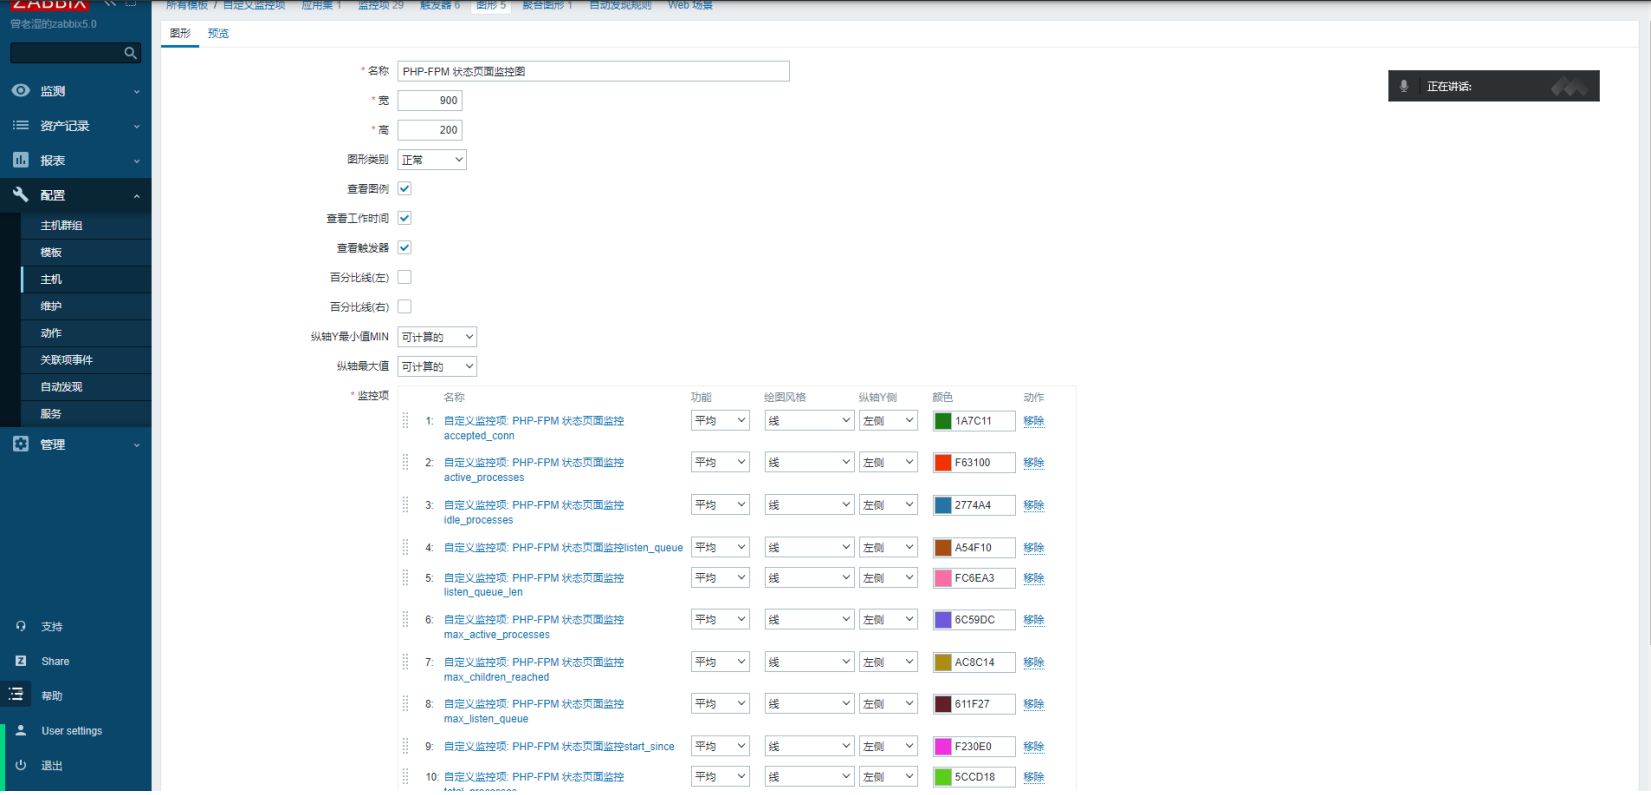Image resolution: width=1651 pixels, height=795 pixels.
Task: Open the magenta F230E0 color swatch
Action: point(943,746)
